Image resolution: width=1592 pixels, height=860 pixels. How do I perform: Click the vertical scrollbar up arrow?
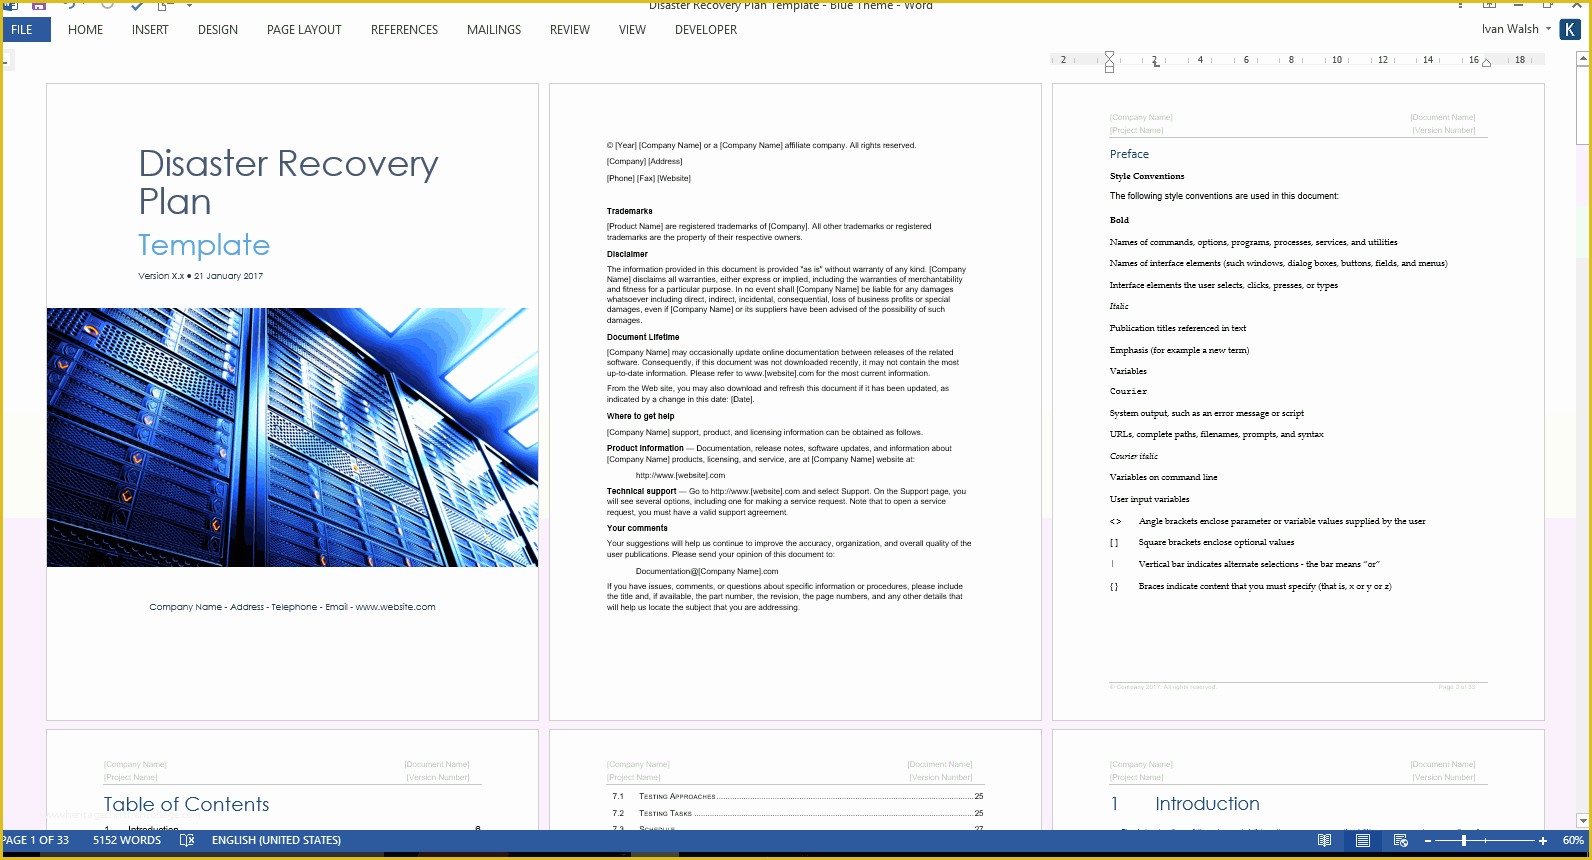[1583, 59]
